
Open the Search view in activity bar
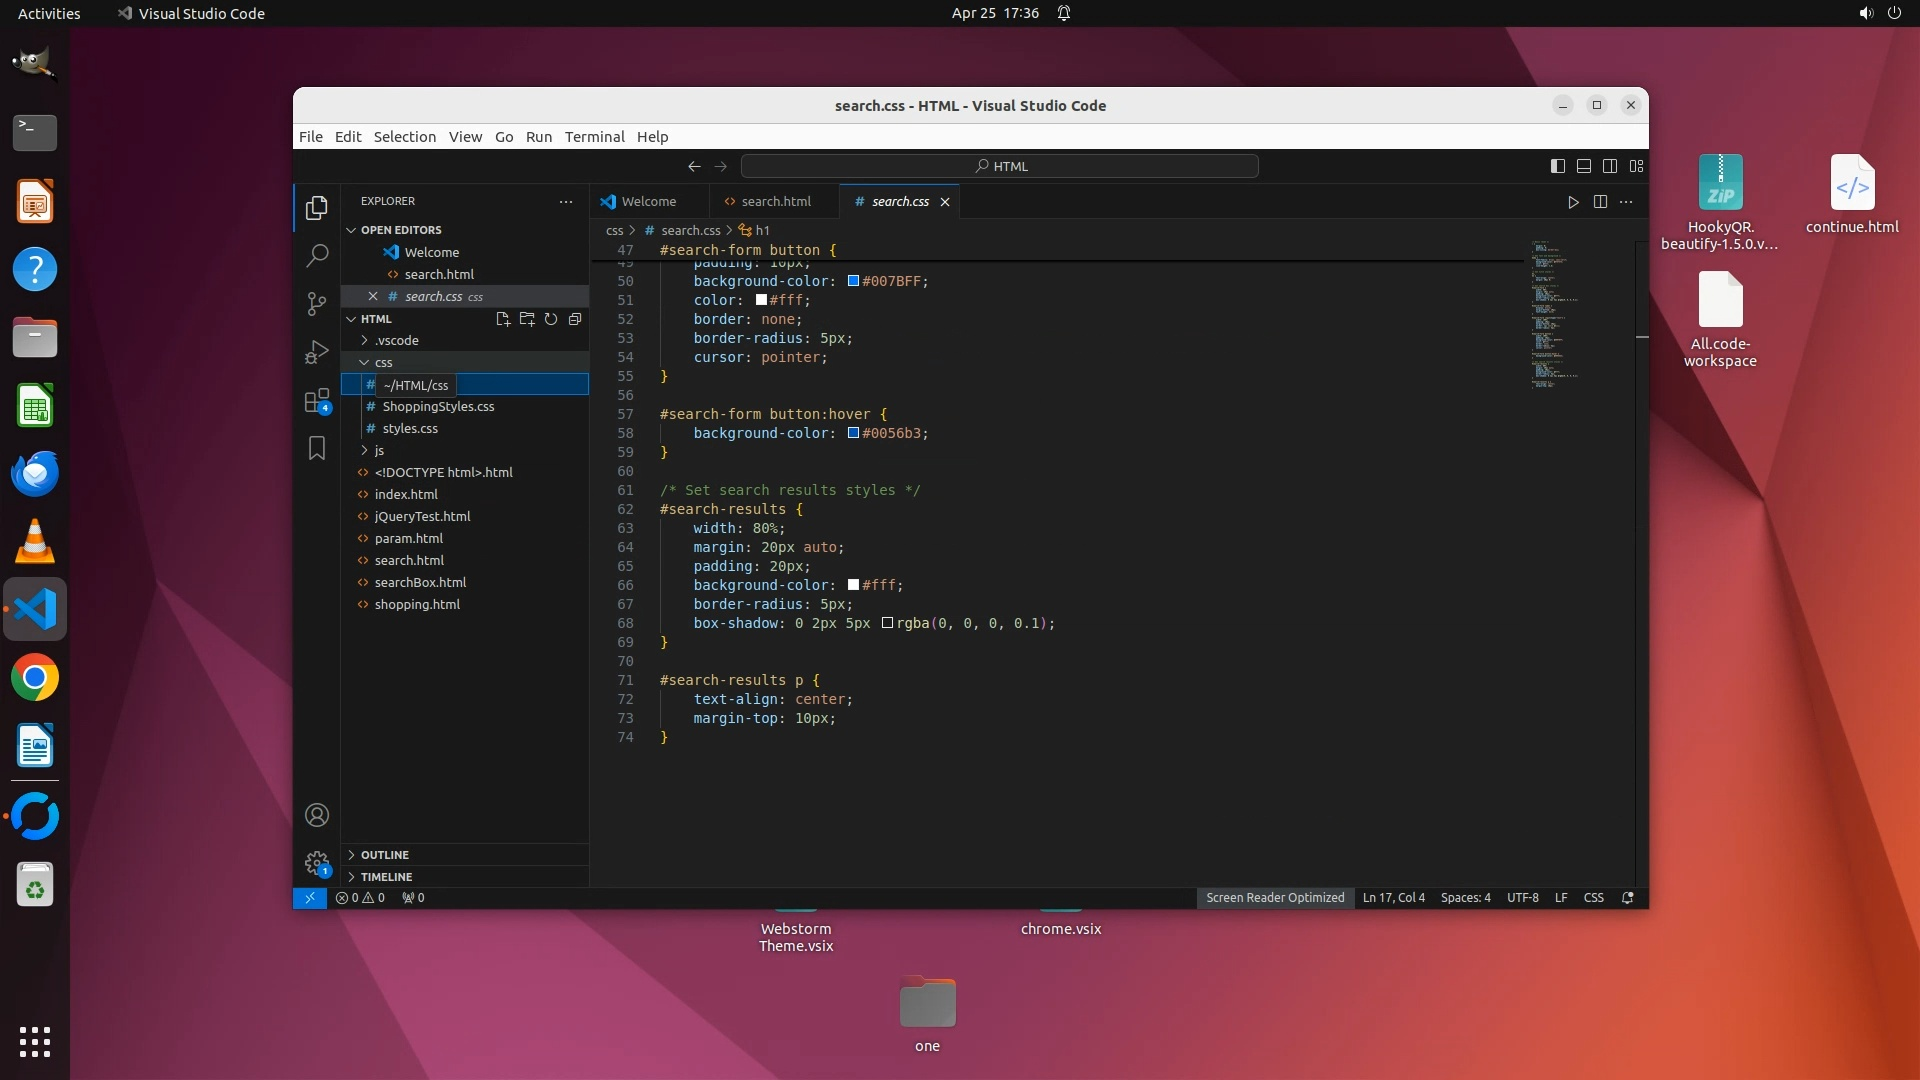317,256
